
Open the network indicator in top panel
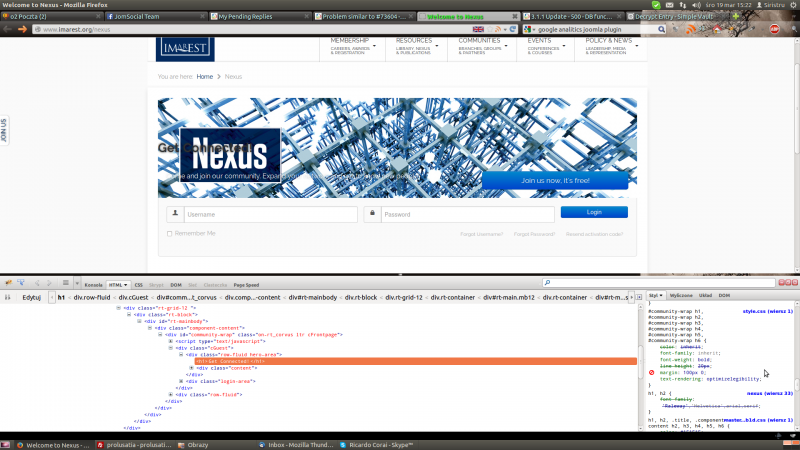(683, 5)
